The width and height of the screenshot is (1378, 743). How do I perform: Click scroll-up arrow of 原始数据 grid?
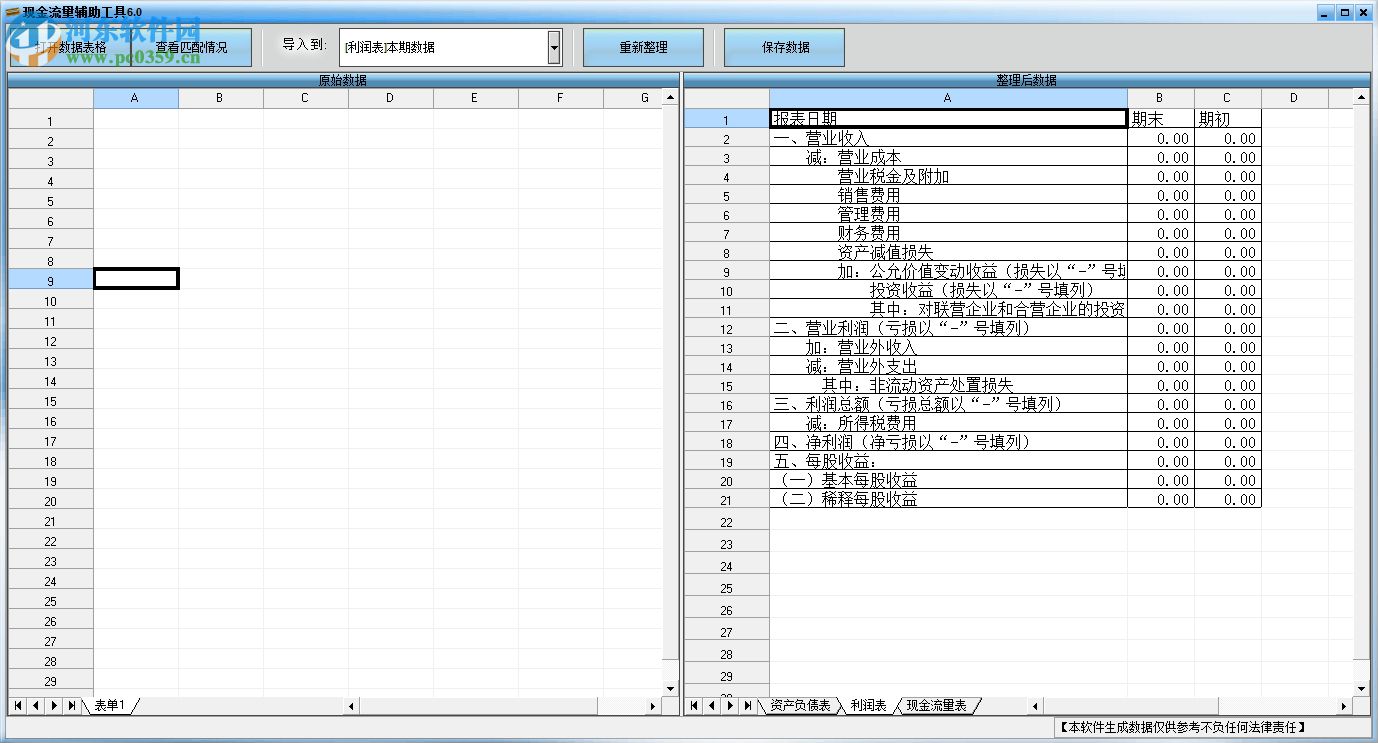pos(670,98)
